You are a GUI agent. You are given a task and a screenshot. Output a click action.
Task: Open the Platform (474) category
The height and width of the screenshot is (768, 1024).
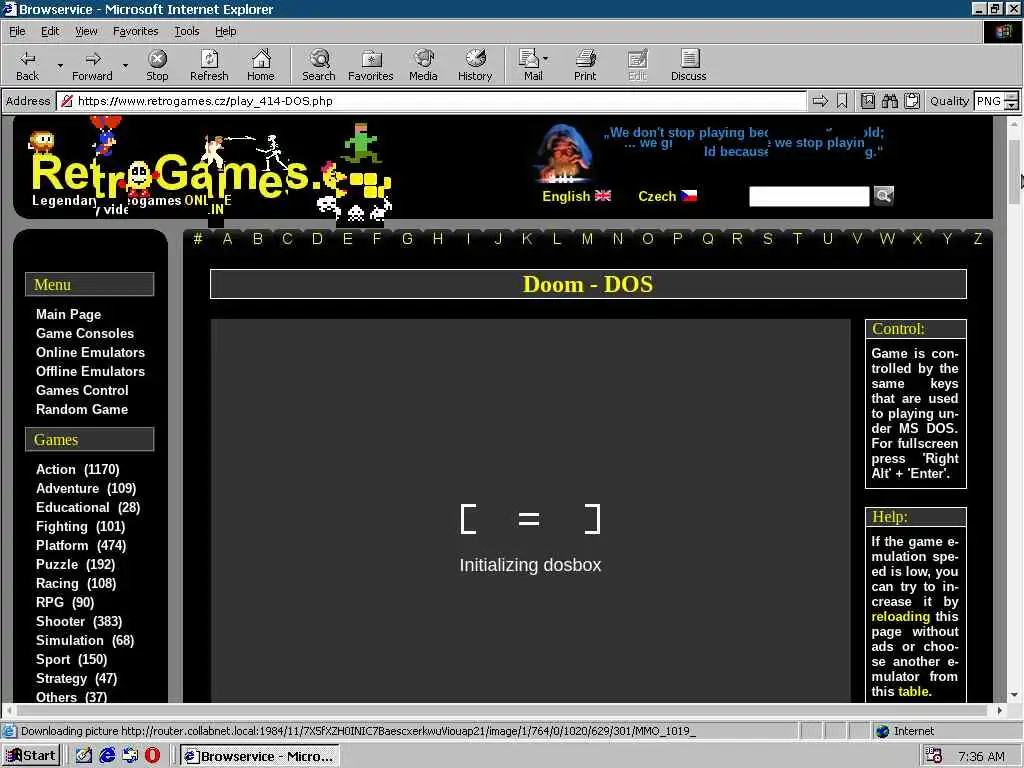pos(81,545)
